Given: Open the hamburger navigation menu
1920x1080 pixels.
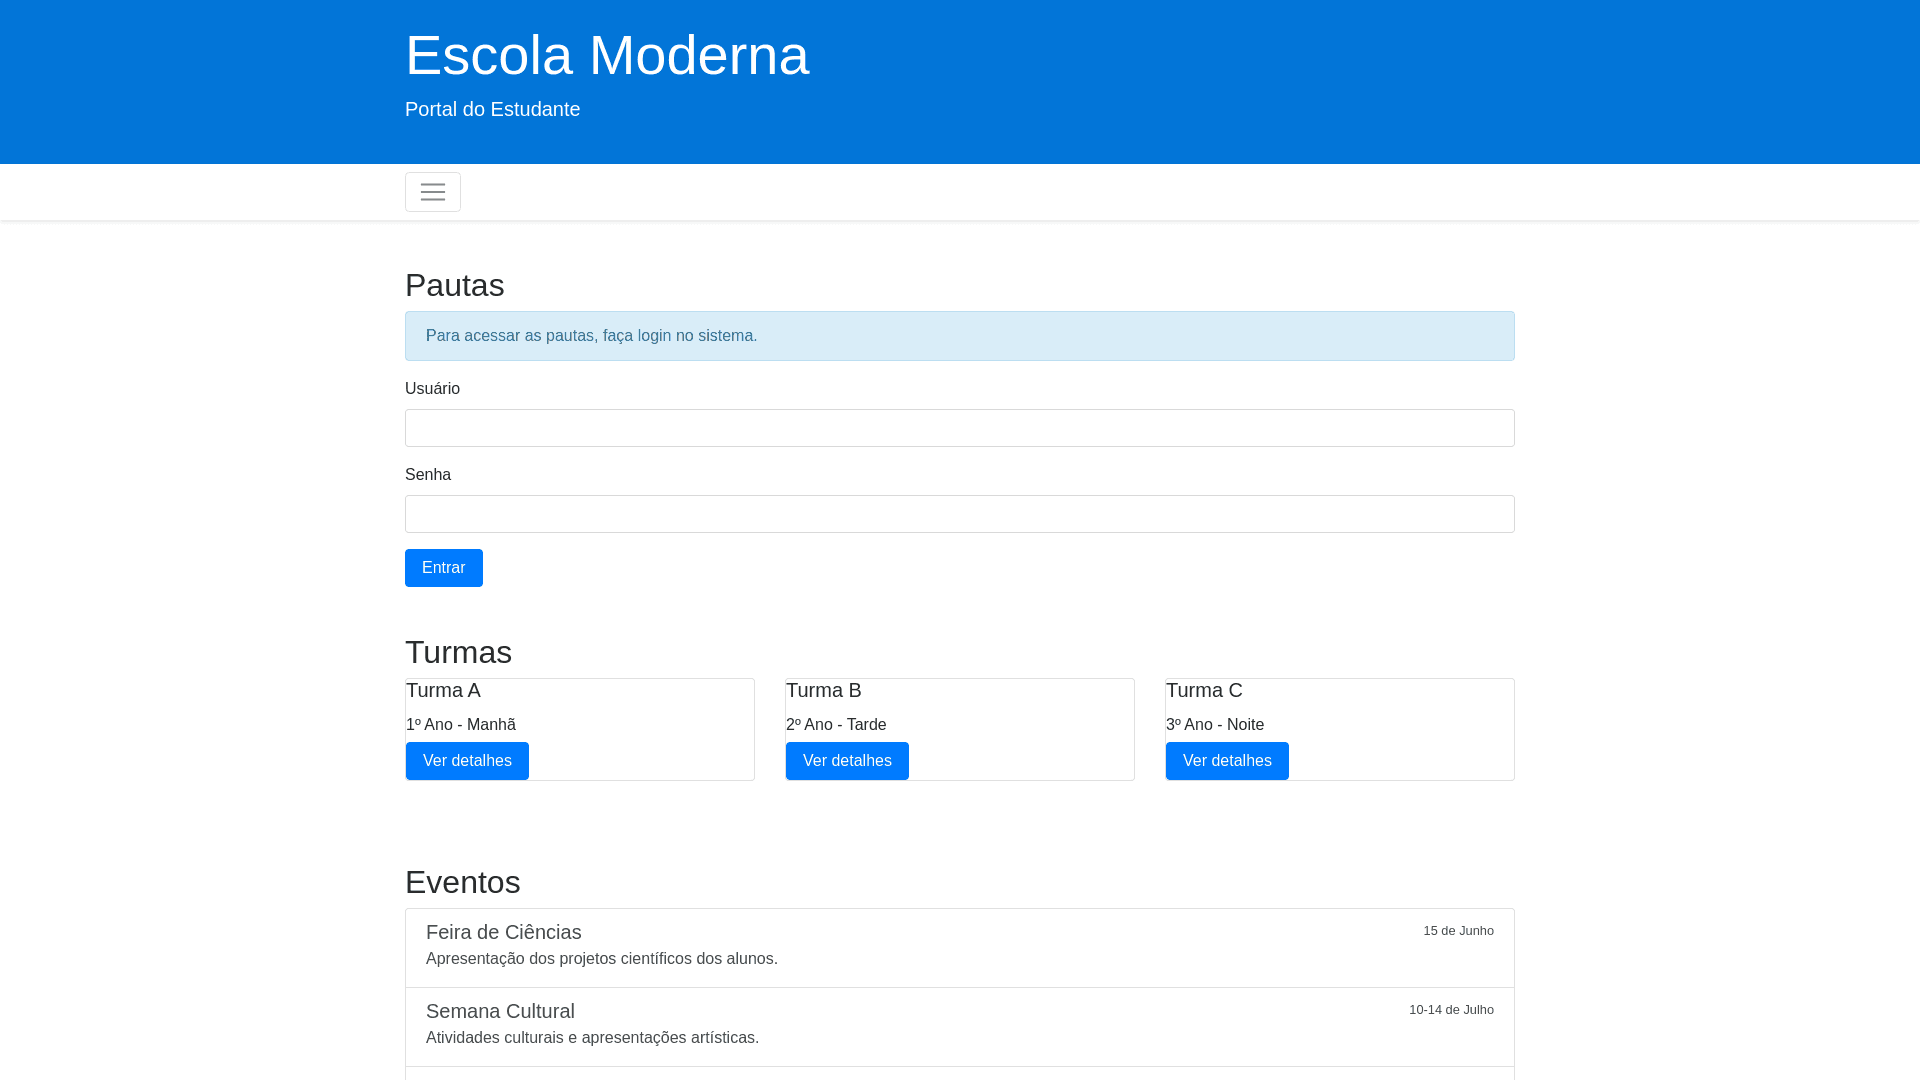Looking at the screenshot, I should [x=432, y=192].
